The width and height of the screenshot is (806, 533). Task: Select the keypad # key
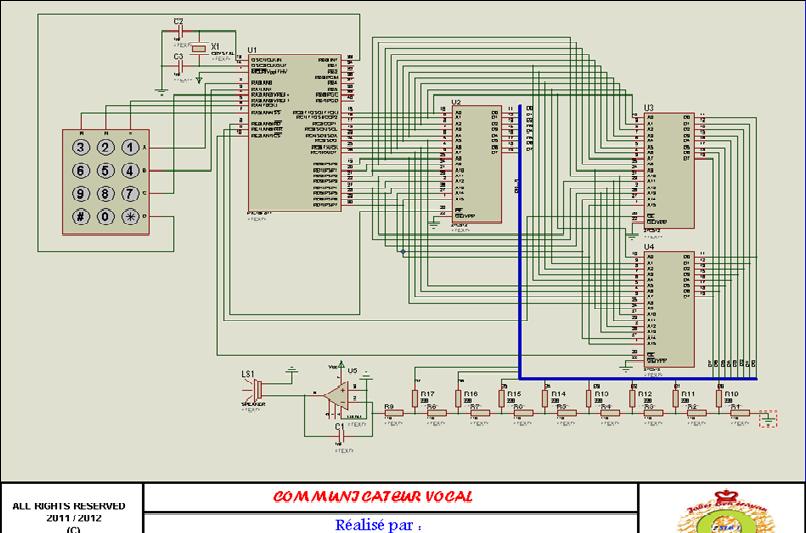80,216
